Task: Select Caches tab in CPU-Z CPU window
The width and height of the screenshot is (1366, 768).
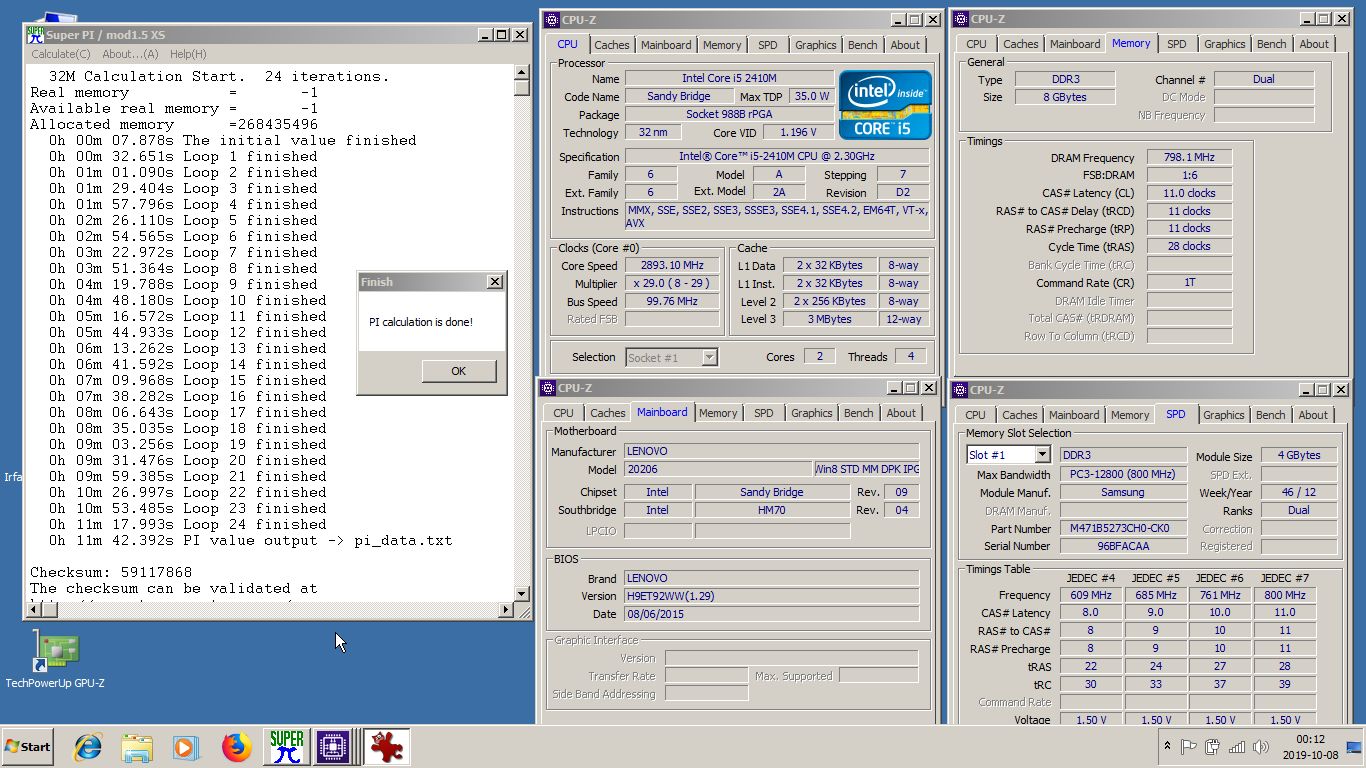Action: (612, 45)
